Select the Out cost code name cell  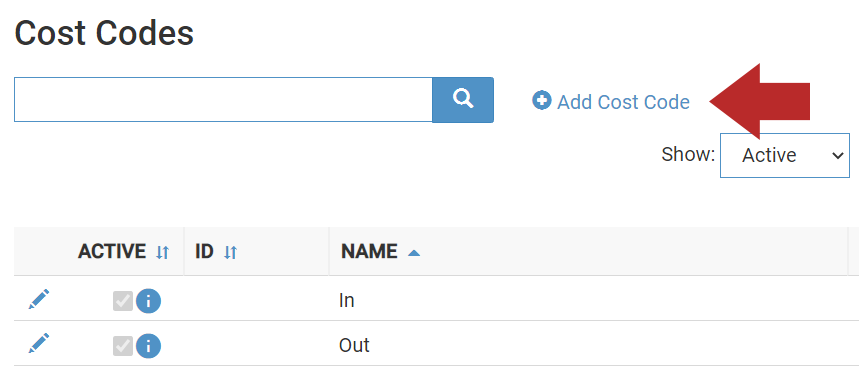(588, 345)
